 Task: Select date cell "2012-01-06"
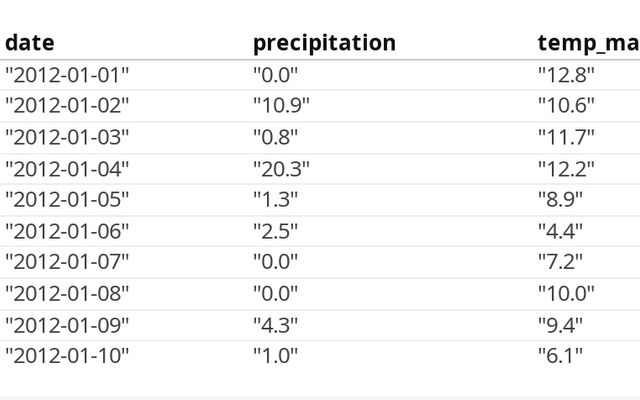67,231
